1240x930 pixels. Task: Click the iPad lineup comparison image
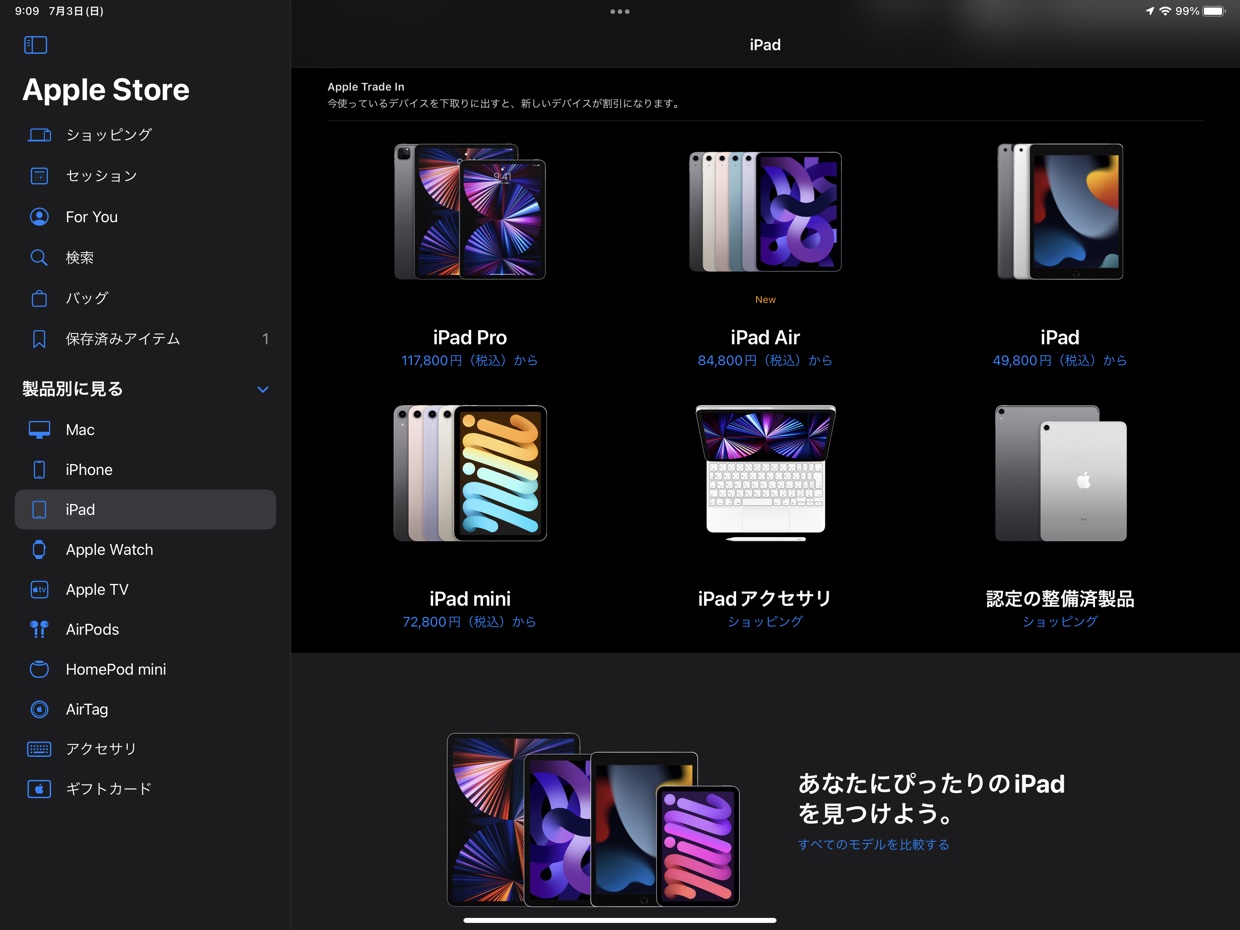click(593, 820)
